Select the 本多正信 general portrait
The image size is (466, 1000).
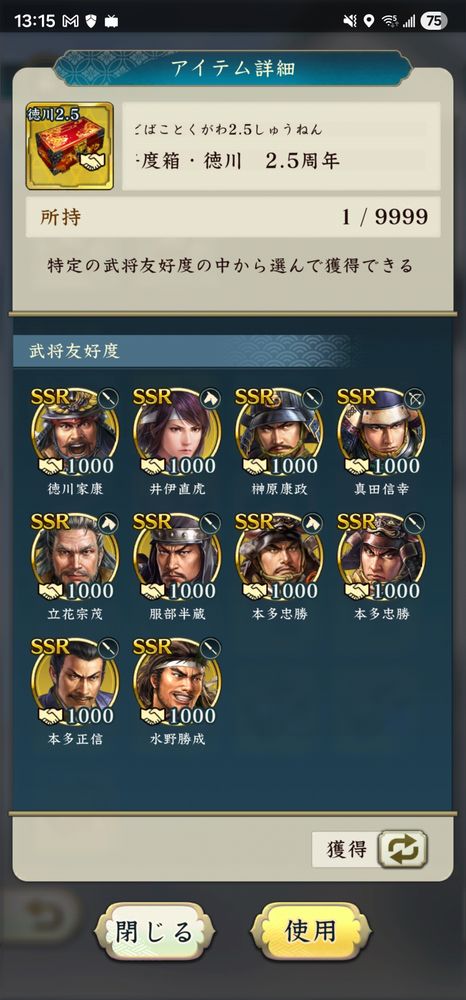coord(75,682)
